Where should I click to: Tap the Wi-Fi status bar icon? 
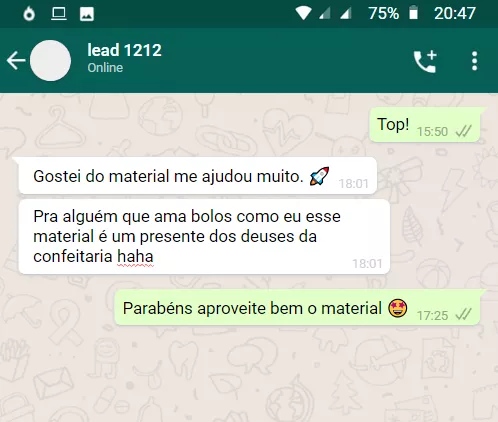(303, 14)
